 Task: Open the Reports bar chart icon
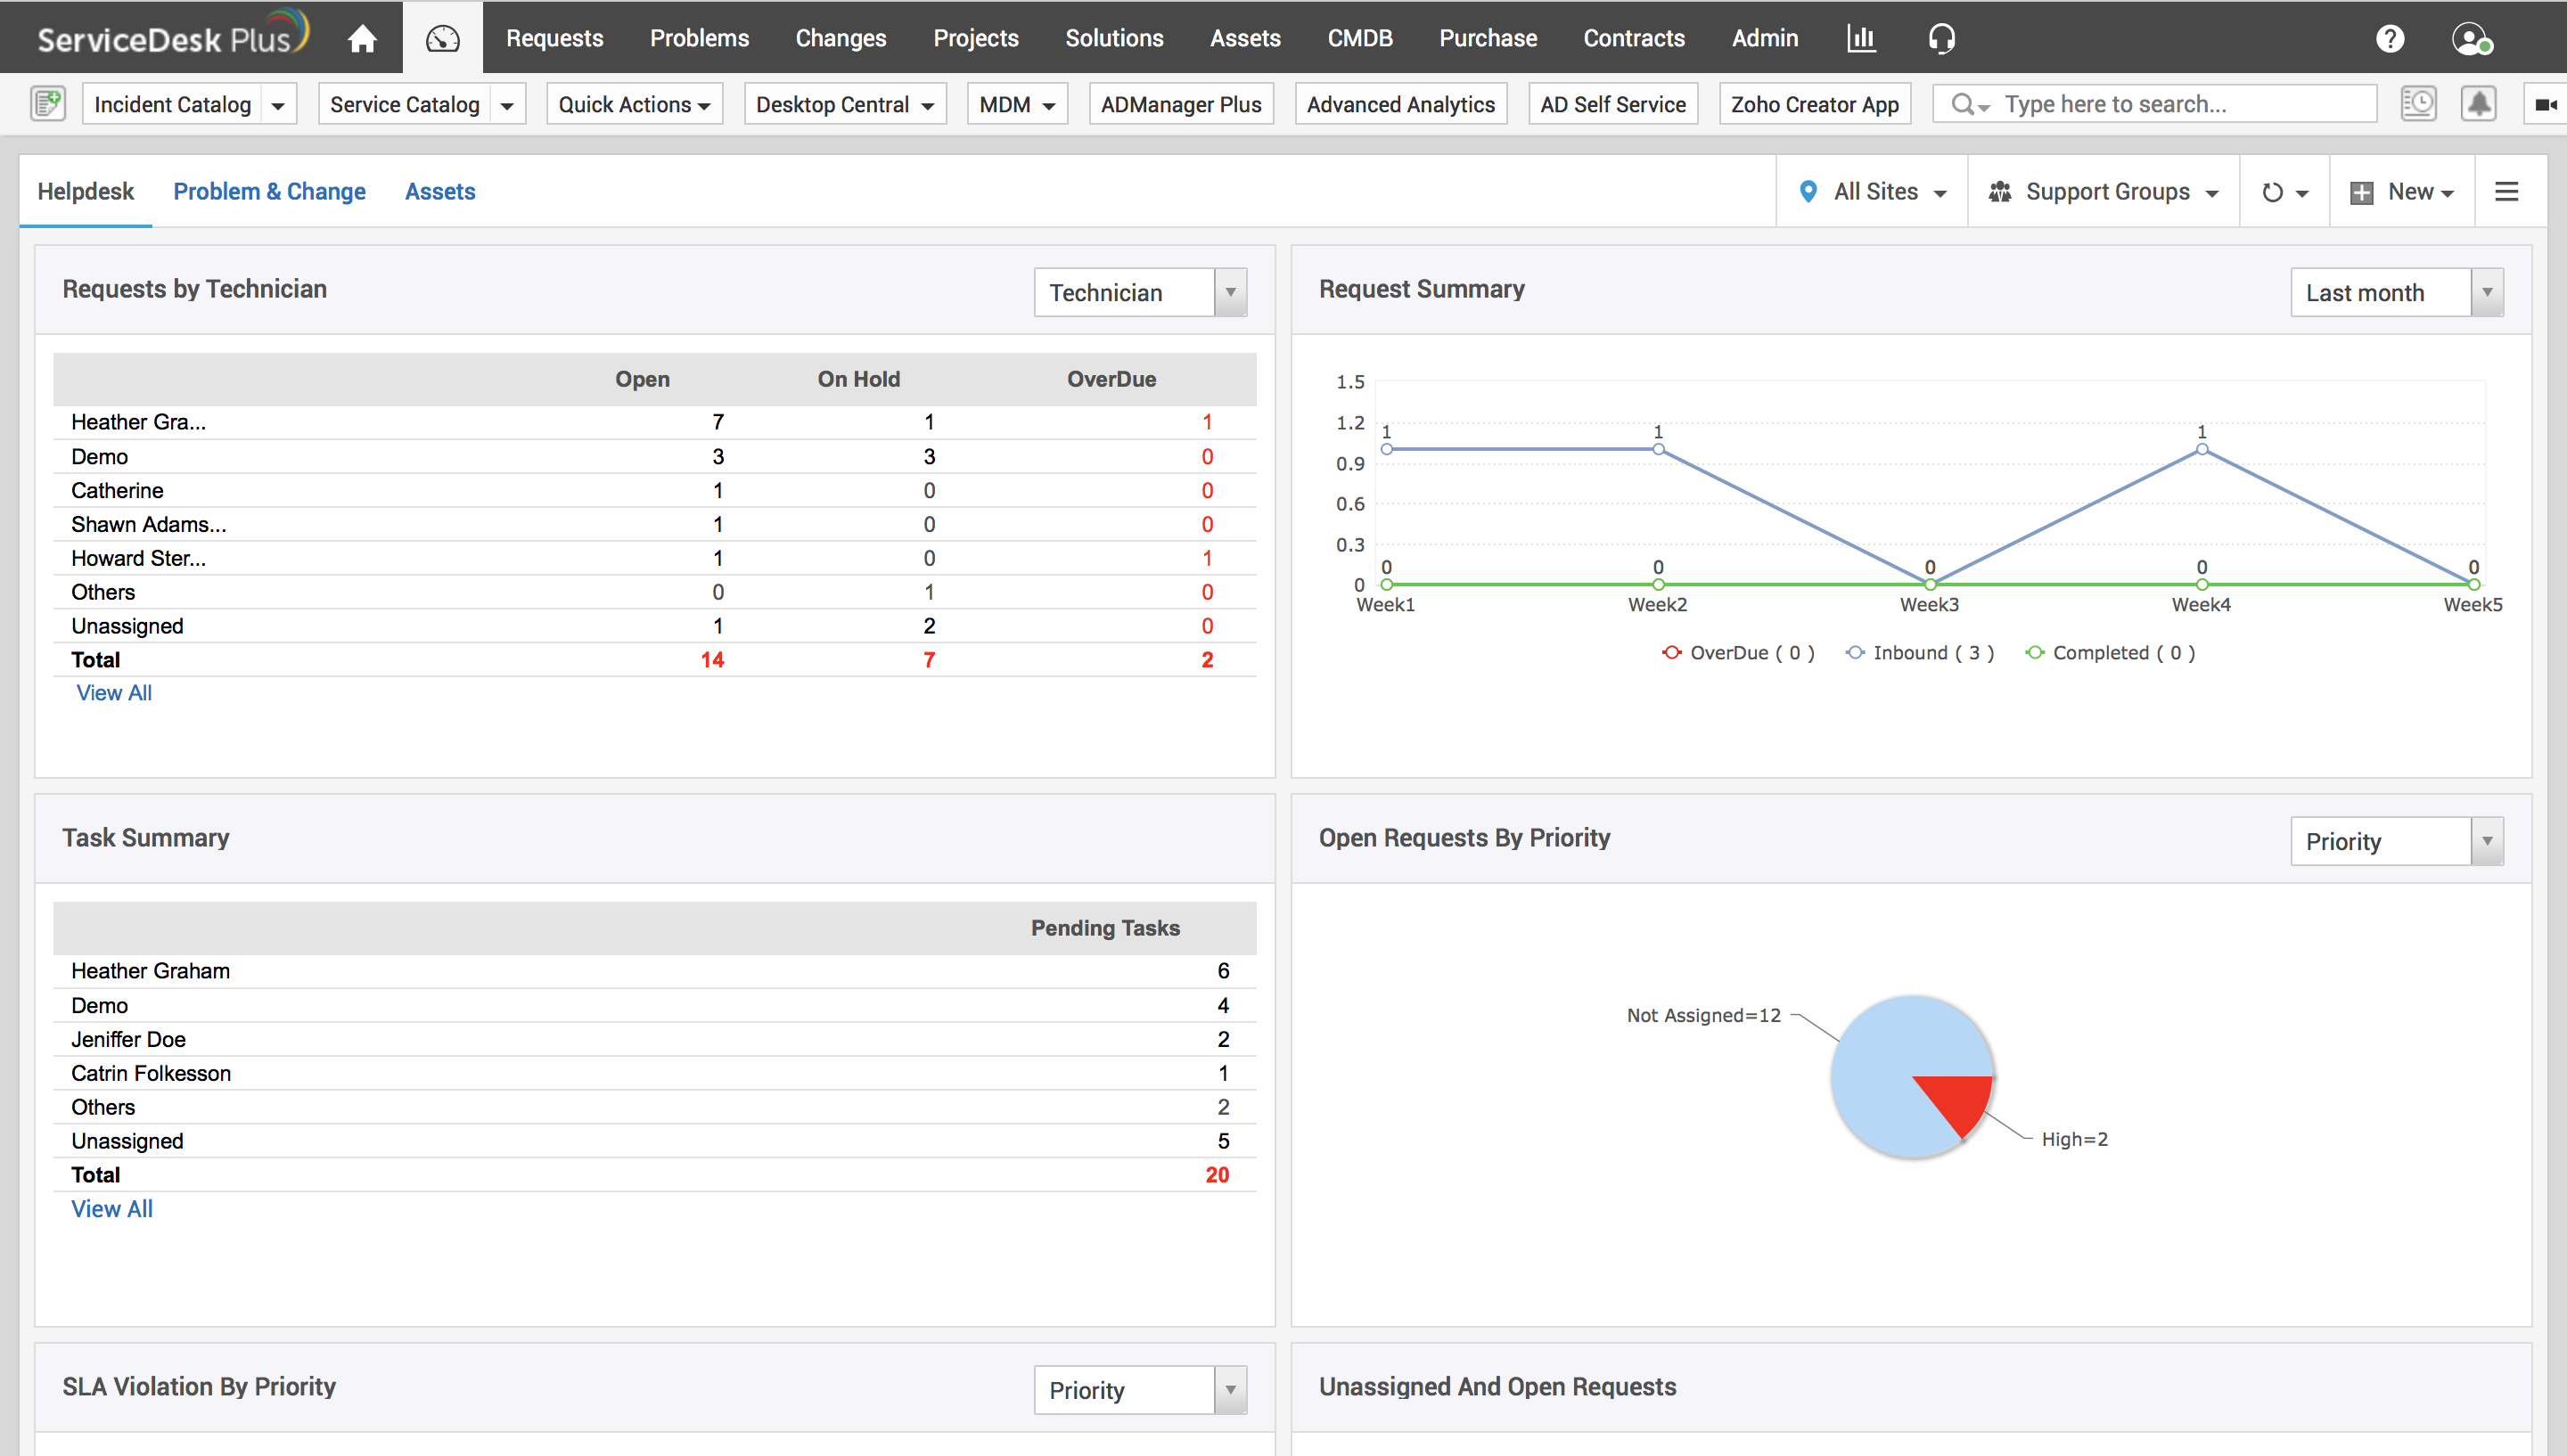click(1860, 38)
